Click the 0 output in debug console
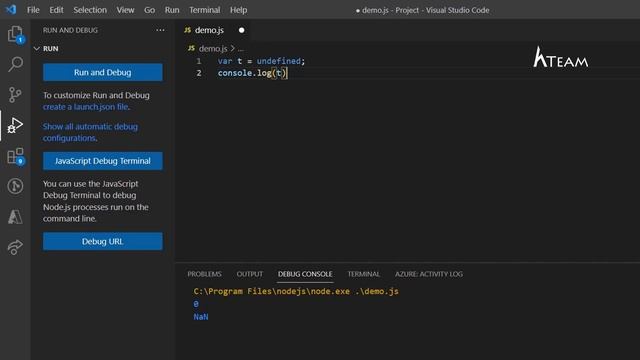640x360 pixels. point(196,304)
